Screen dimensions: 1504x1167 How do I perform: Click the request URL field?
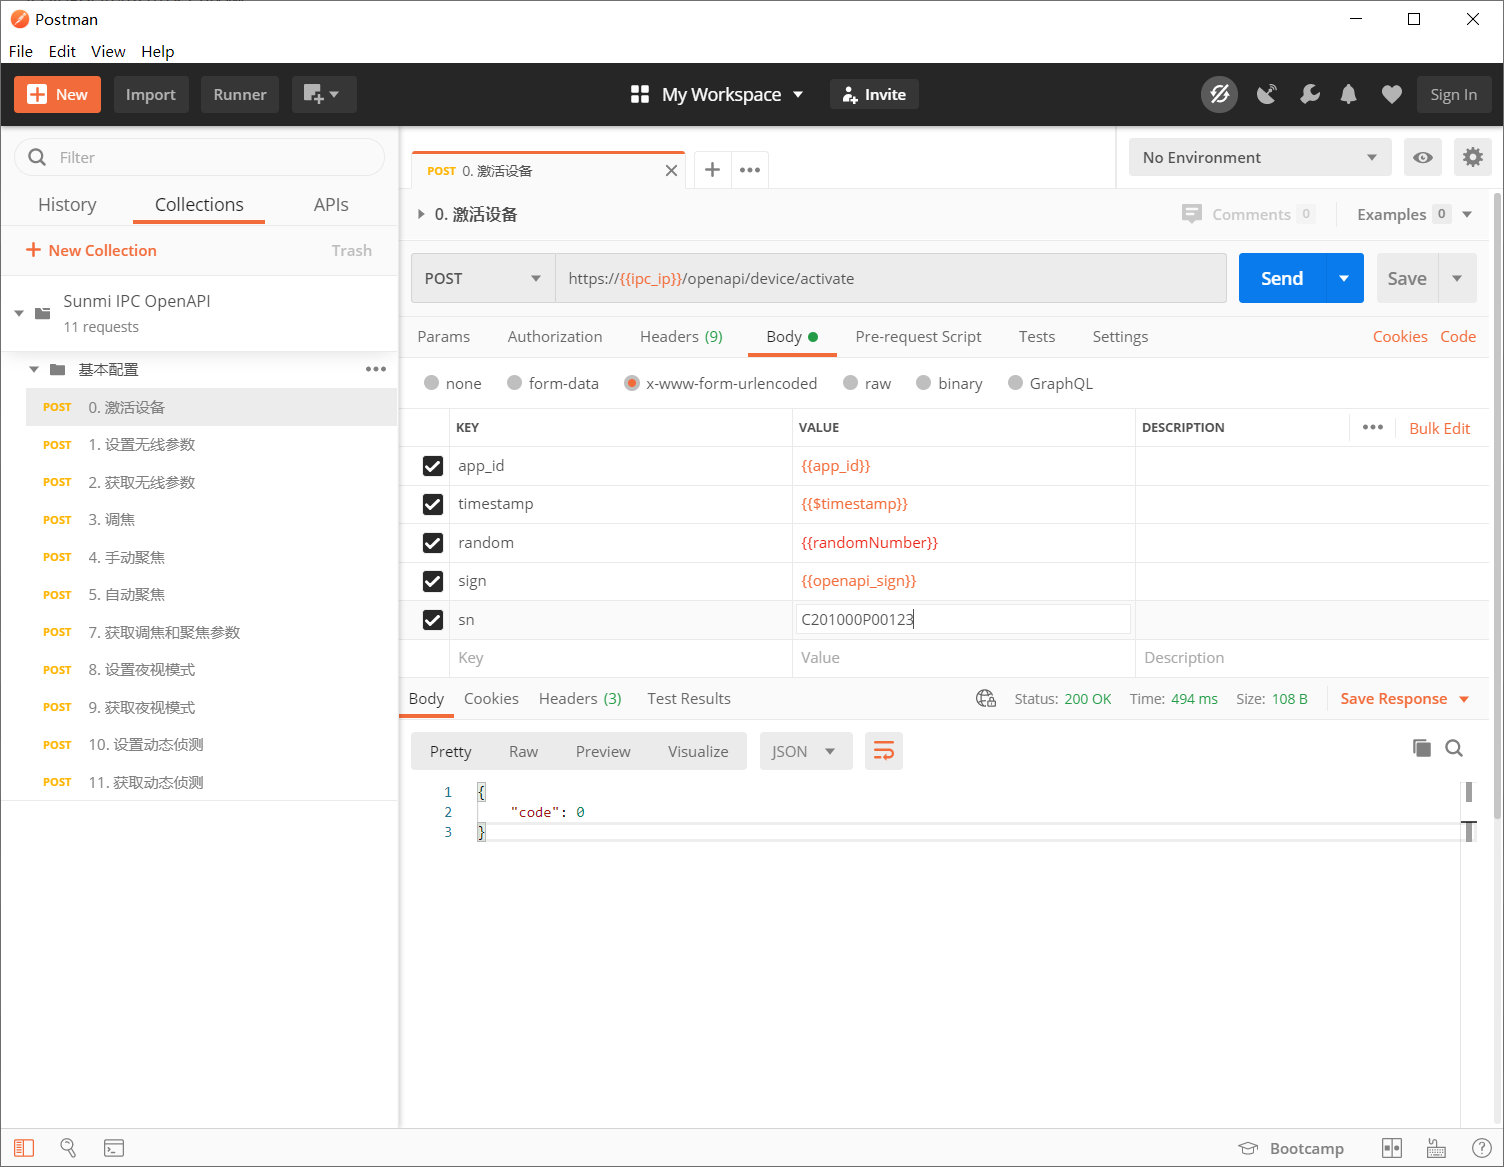click(891, 278)
